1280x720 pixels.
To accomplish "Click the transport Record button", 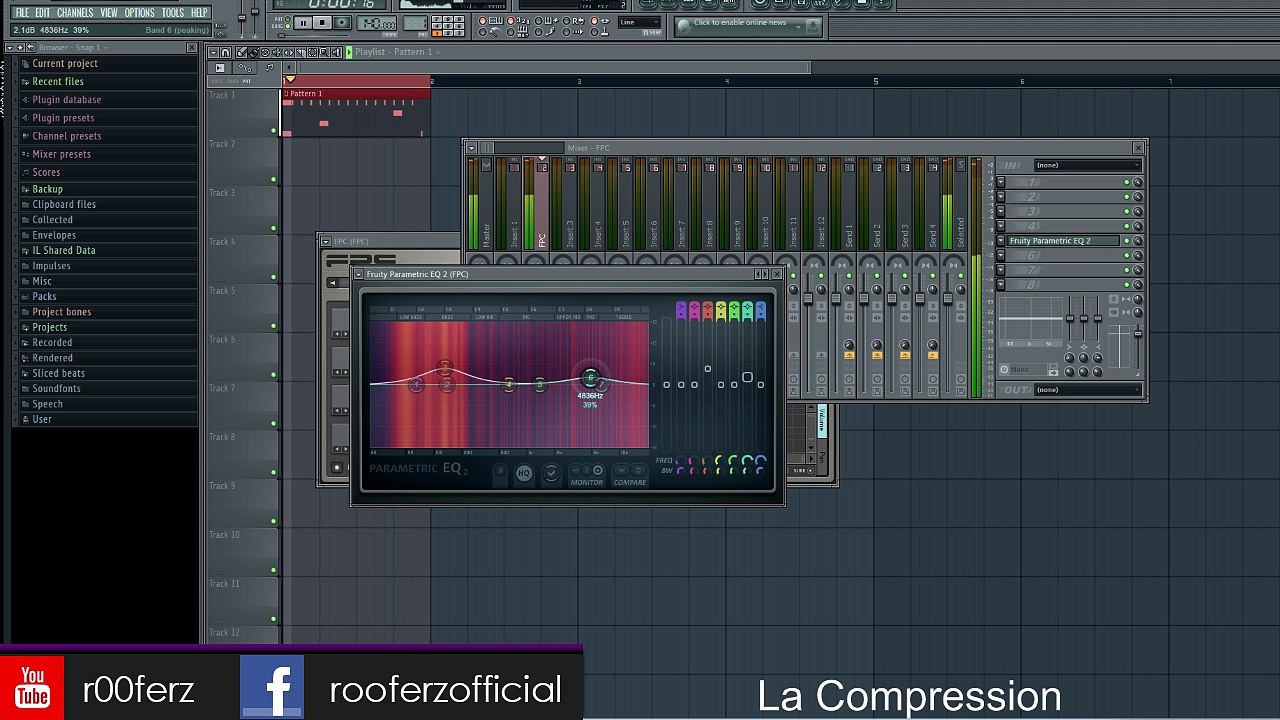I will (342, 22).
